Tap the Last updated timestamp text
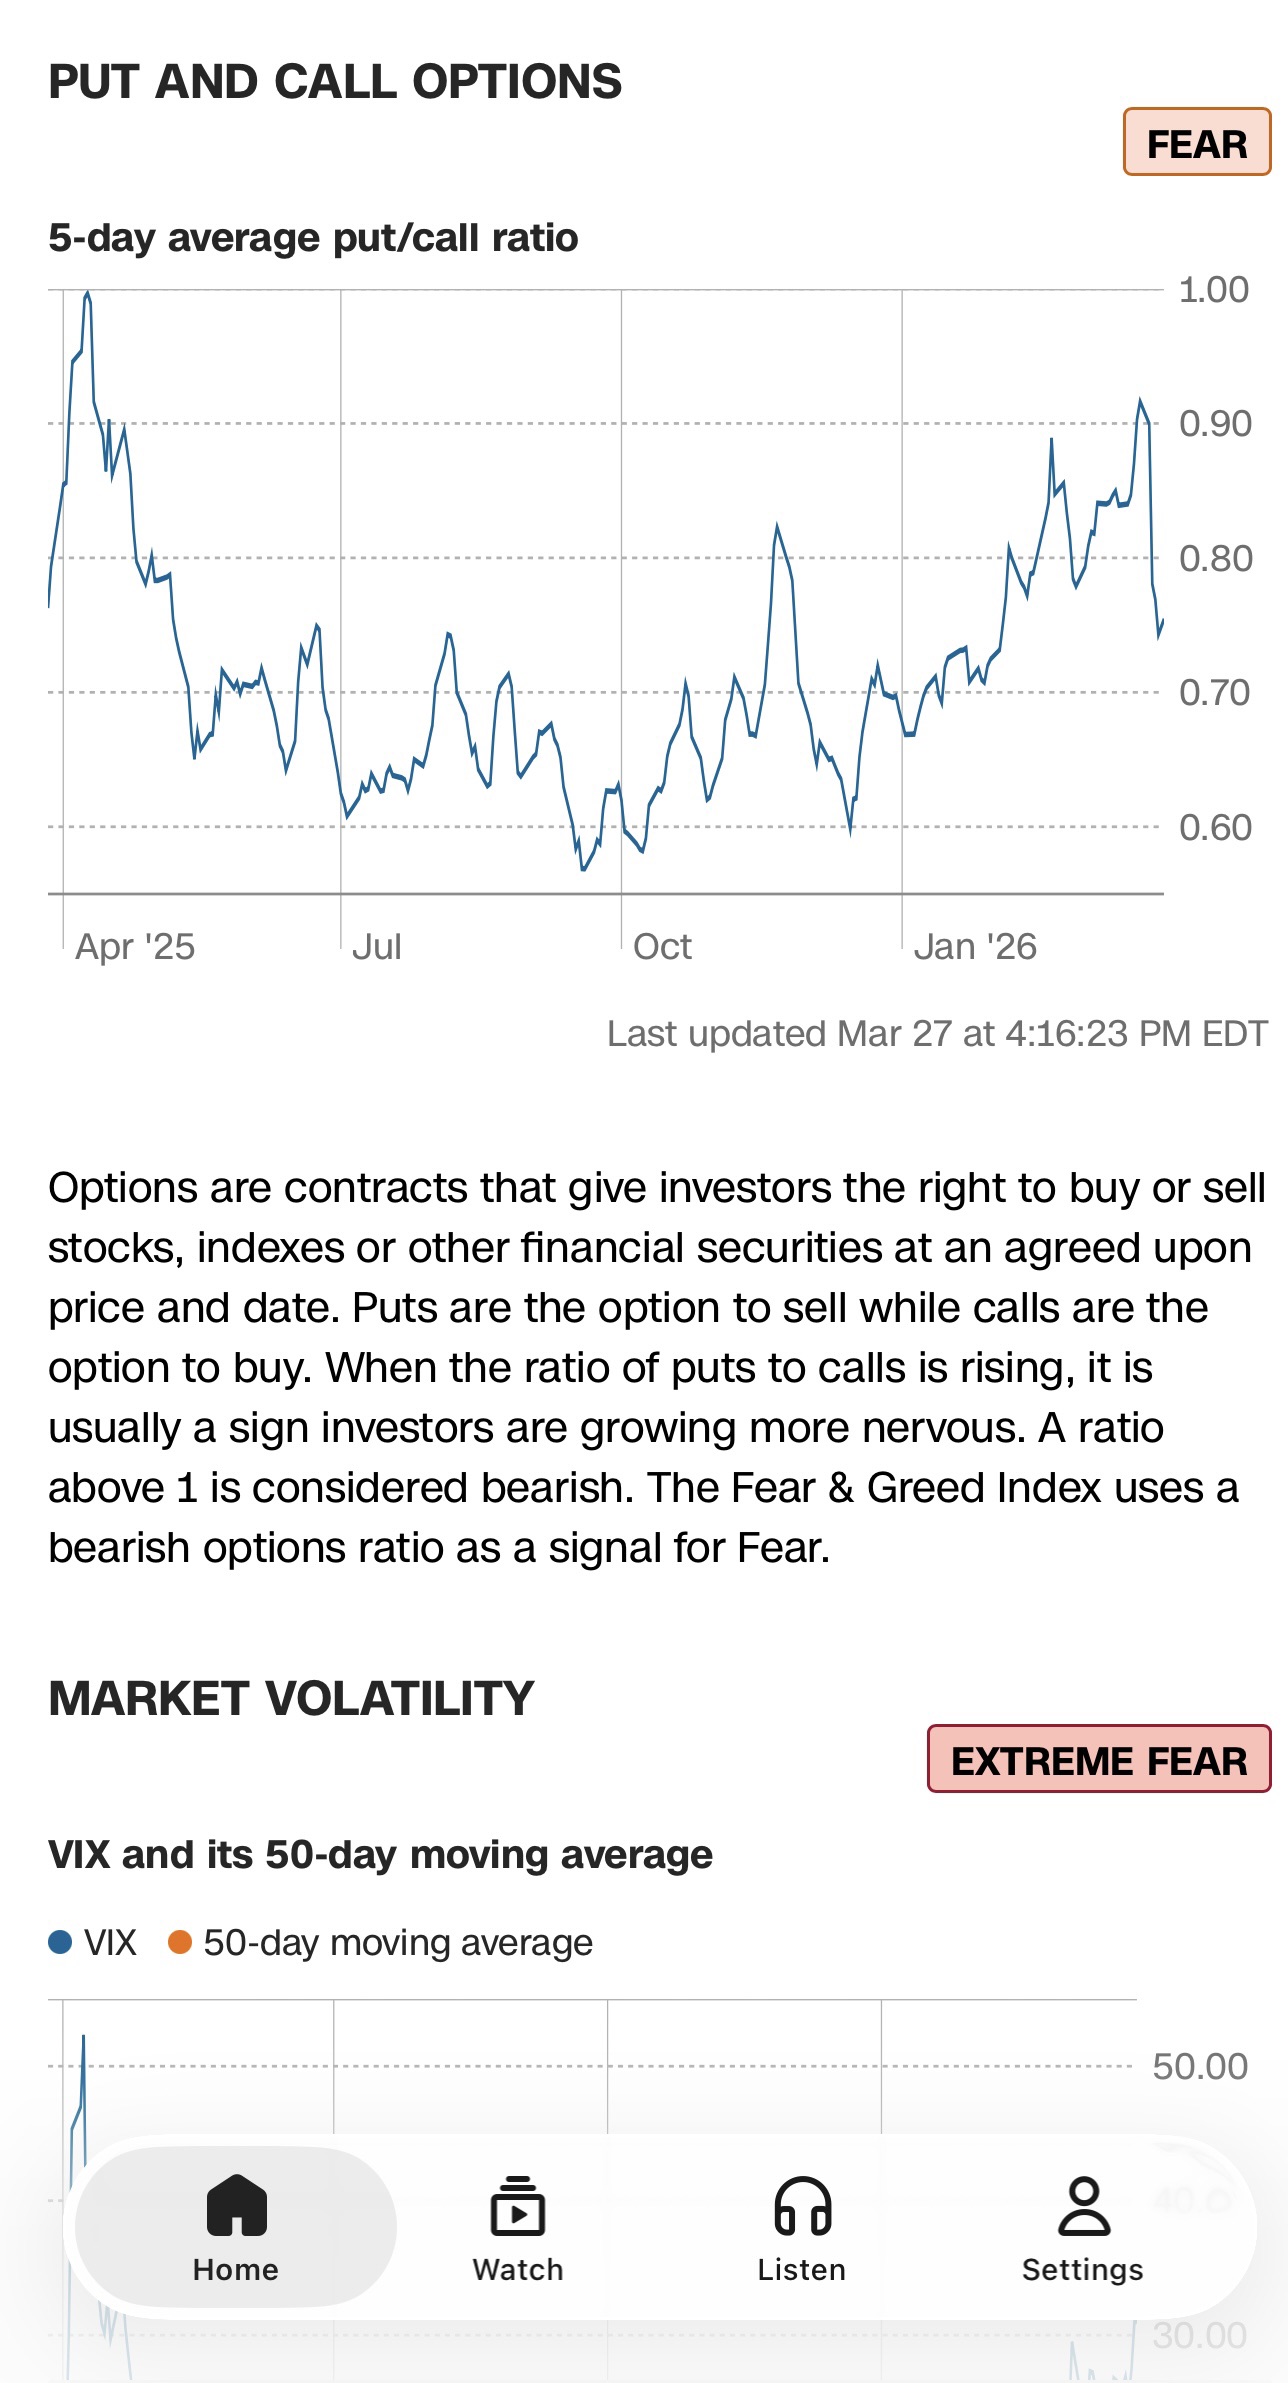This screenshot has width=1288, height=2383. (x=937, y=1033)
